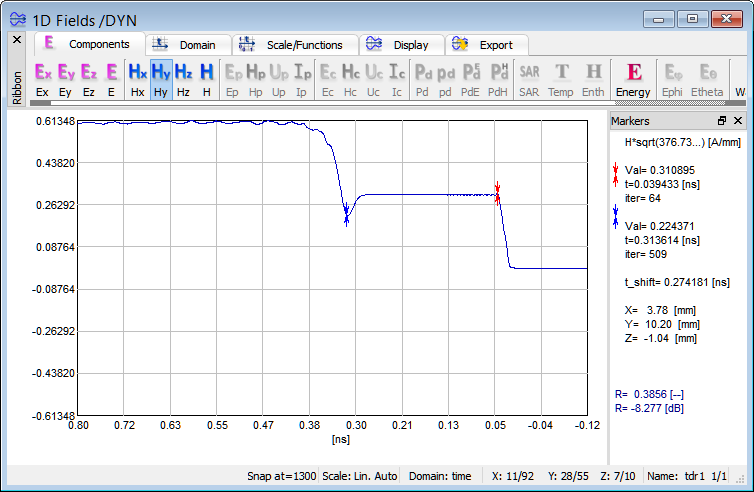754x492 pixels.
Task: Select the total E field icon
Action: pos(112,79)
